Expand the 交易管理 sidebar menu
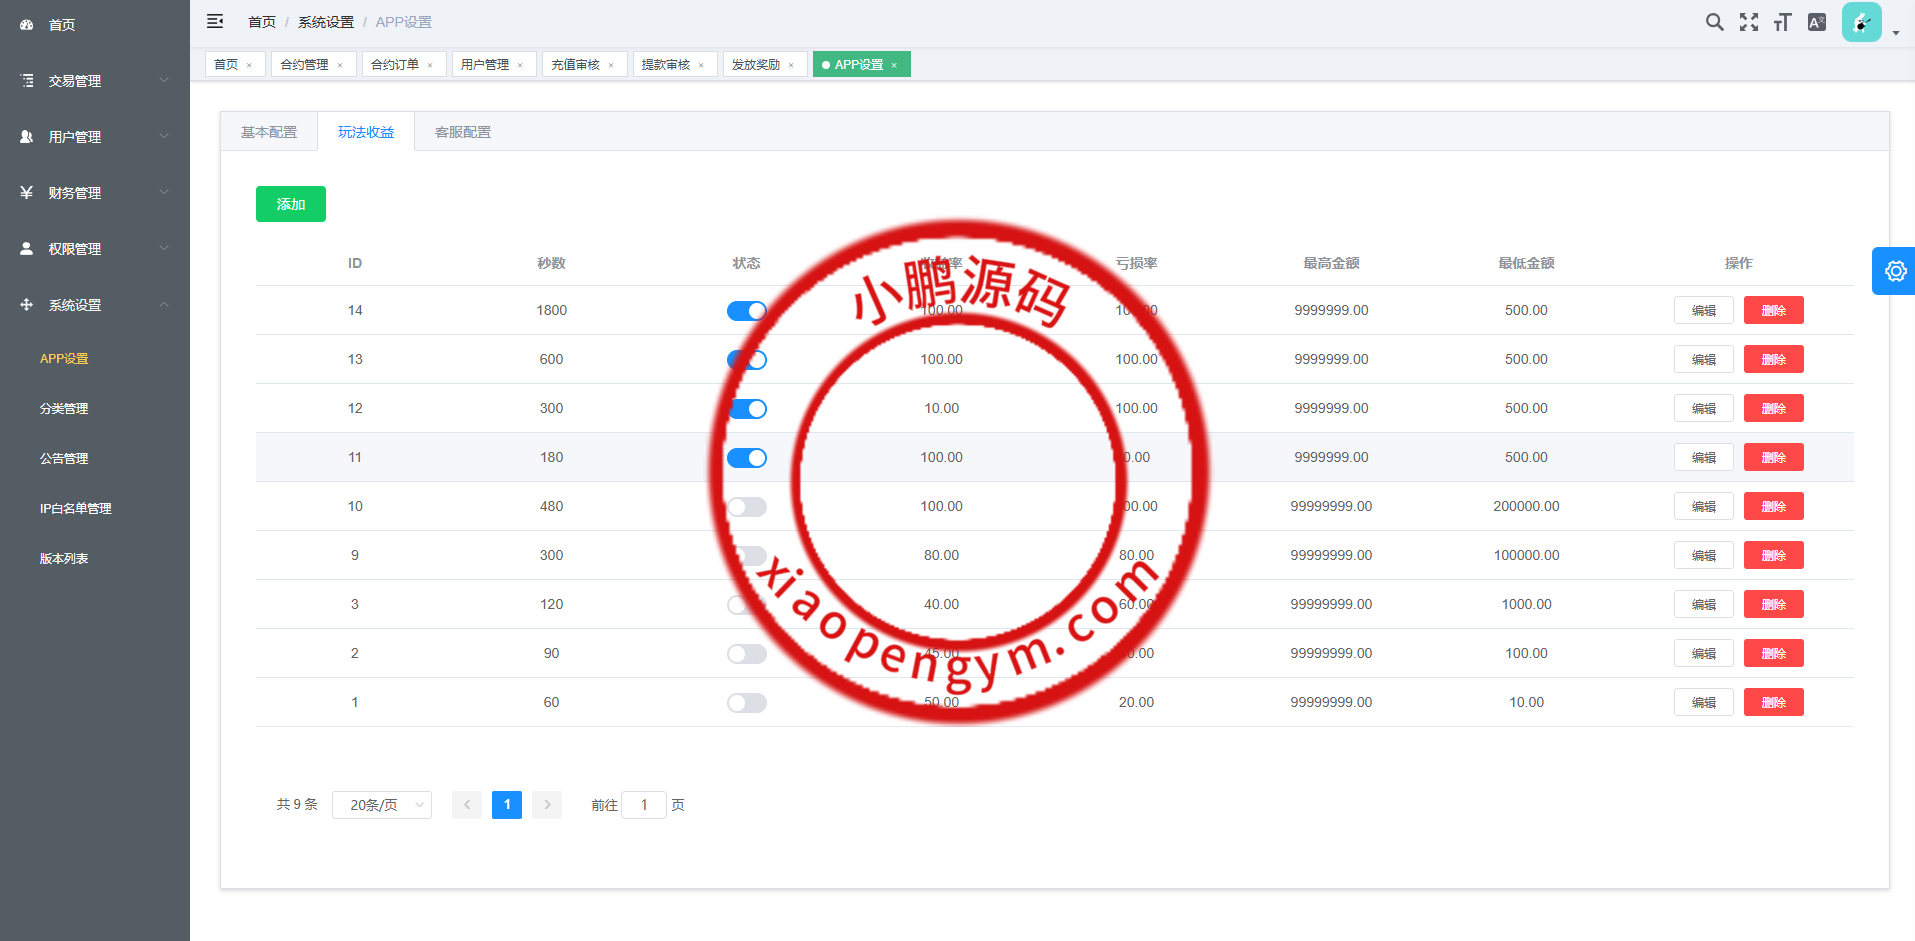Viewport: 1915px width, 941px height. point(95,81)
